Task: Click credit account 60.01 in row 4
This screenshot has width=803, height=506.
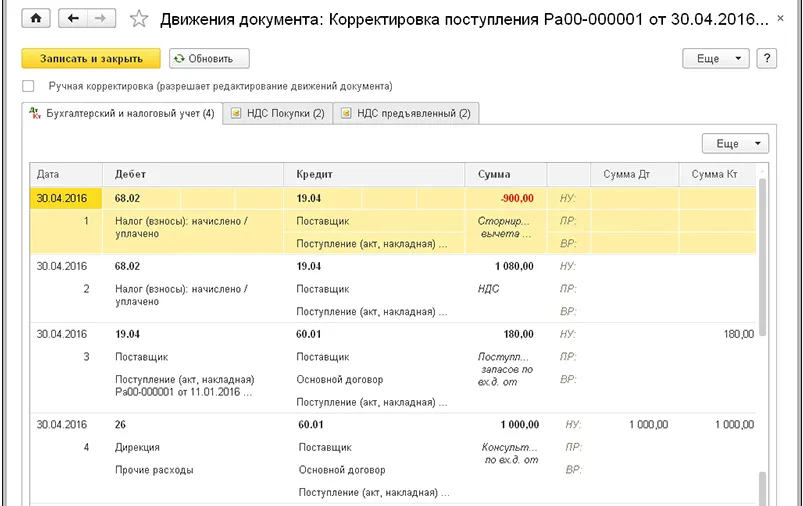Action: pyautogui.click(x=311, y=425)
